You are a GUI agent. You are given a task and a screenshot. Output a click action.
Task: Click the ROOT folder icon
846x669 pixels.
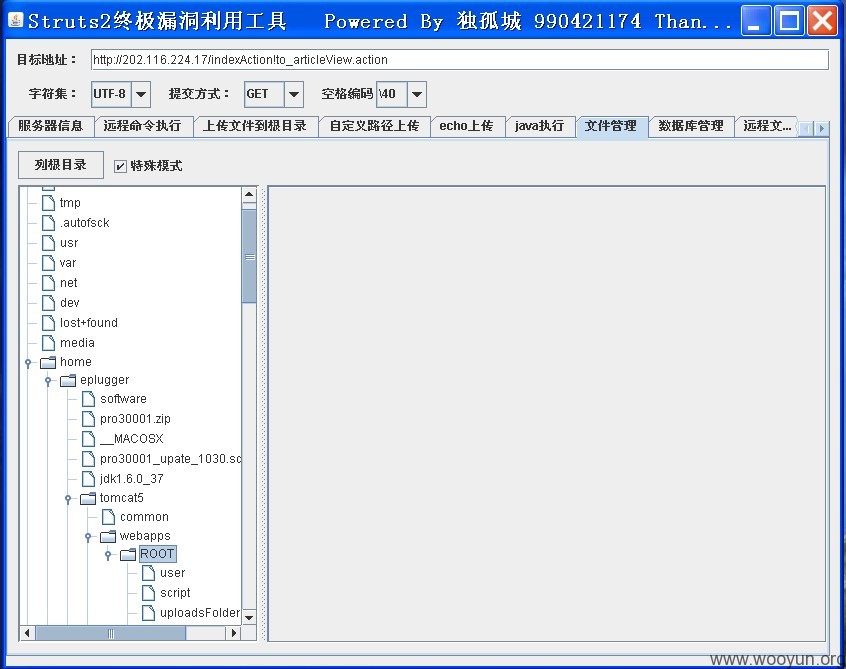(128, 555)
